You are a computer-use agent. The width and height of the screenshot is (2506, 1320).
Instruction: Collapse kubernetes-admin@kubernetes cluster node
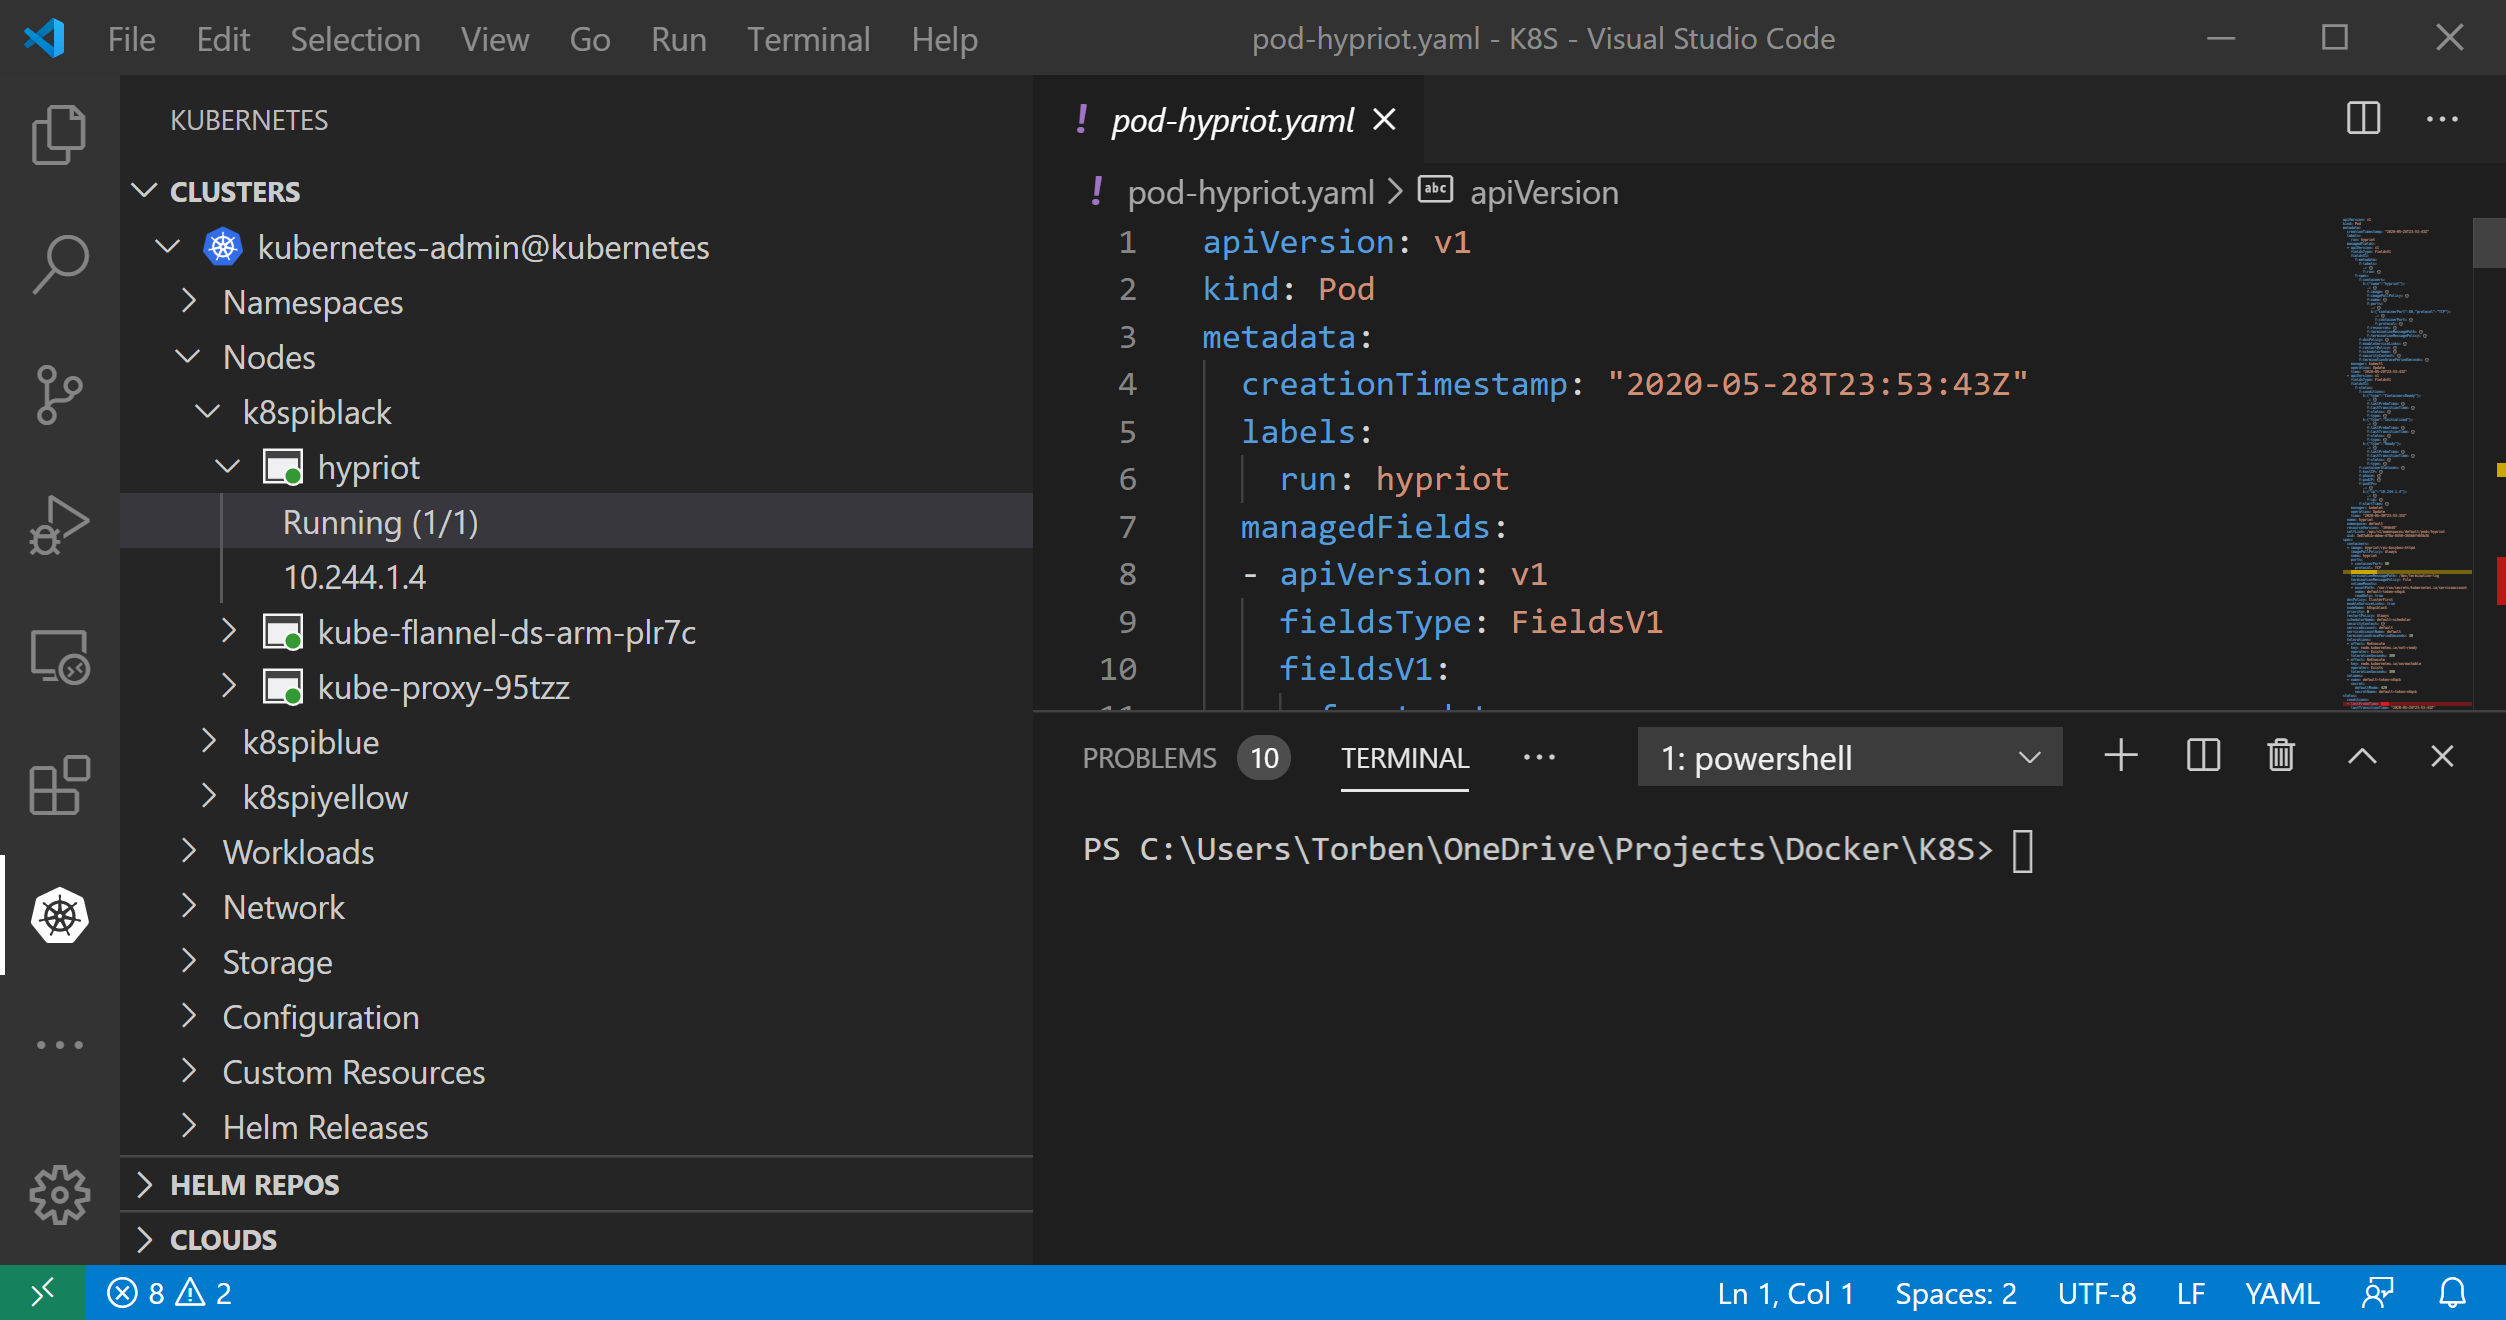tap(167, 246)
